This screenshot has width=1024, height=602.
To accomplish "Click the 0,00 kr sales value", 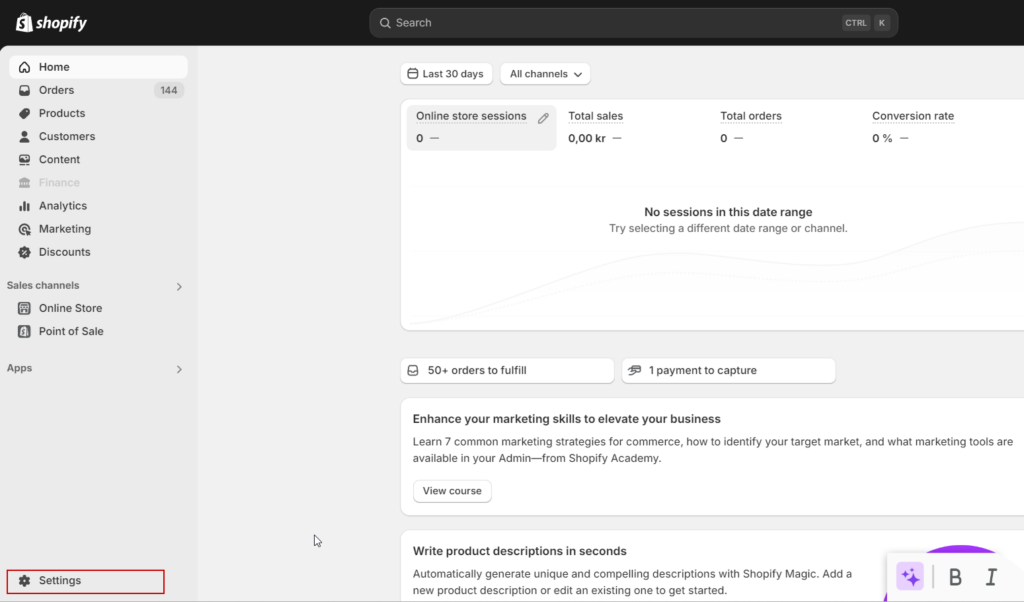I will coord(586,138).
